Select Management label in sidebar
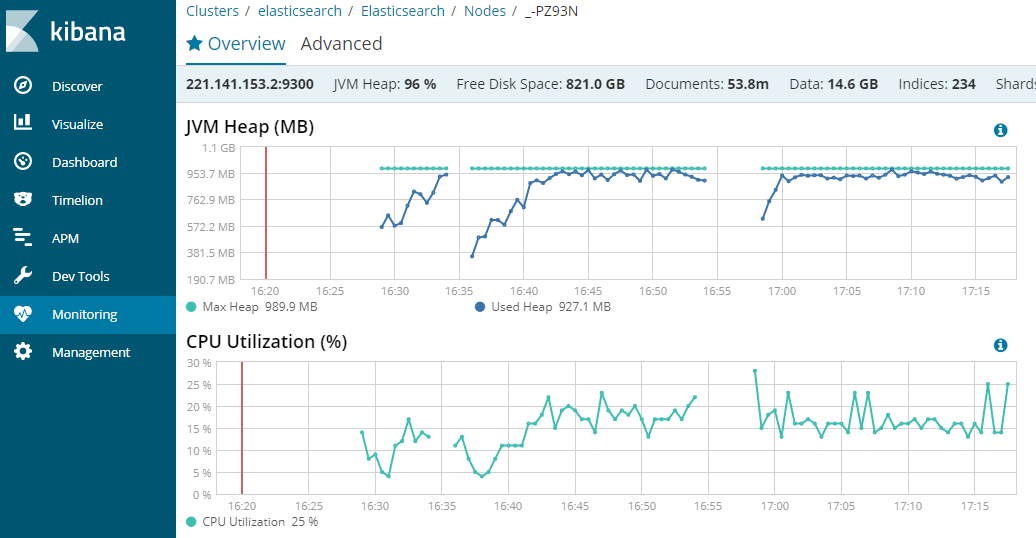1036x538 pixels. coord(91,352)
